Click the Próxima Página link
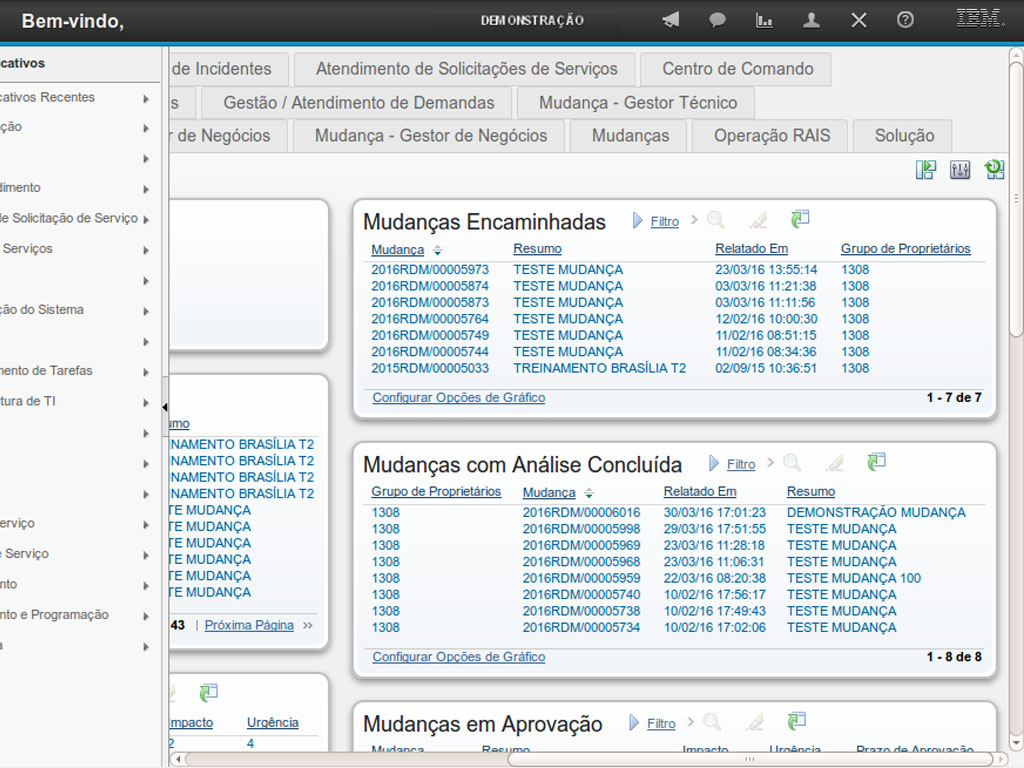The height and width of the screenshot is (768, 1024). click(249, 625)
